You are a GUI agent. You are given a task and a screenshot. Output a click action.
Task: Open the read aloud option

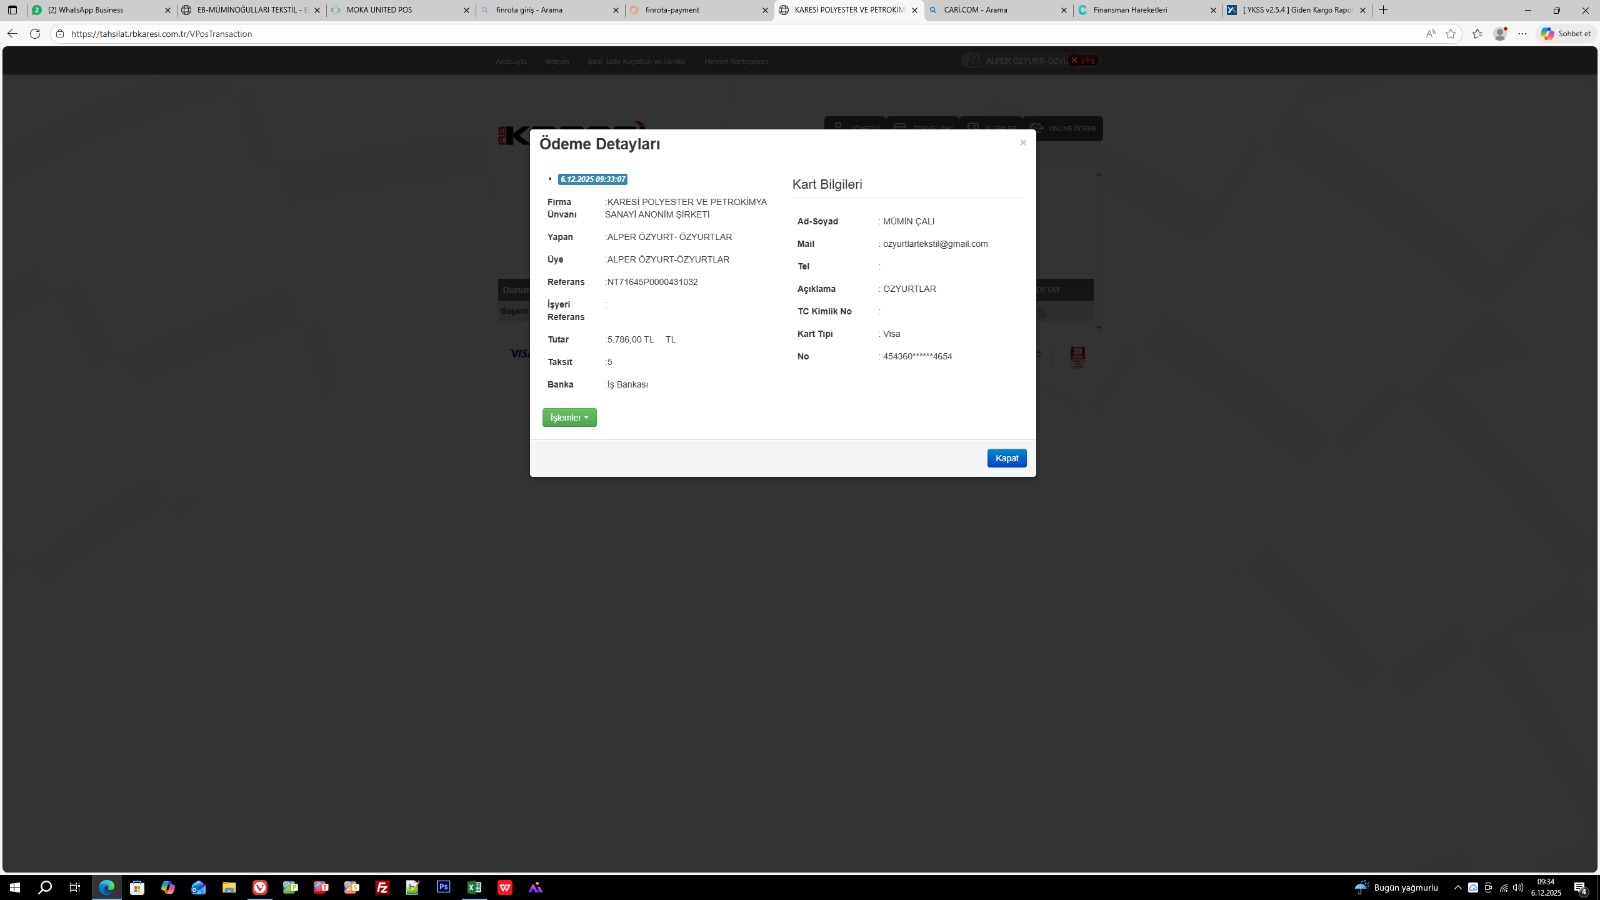click(1430, 34)
